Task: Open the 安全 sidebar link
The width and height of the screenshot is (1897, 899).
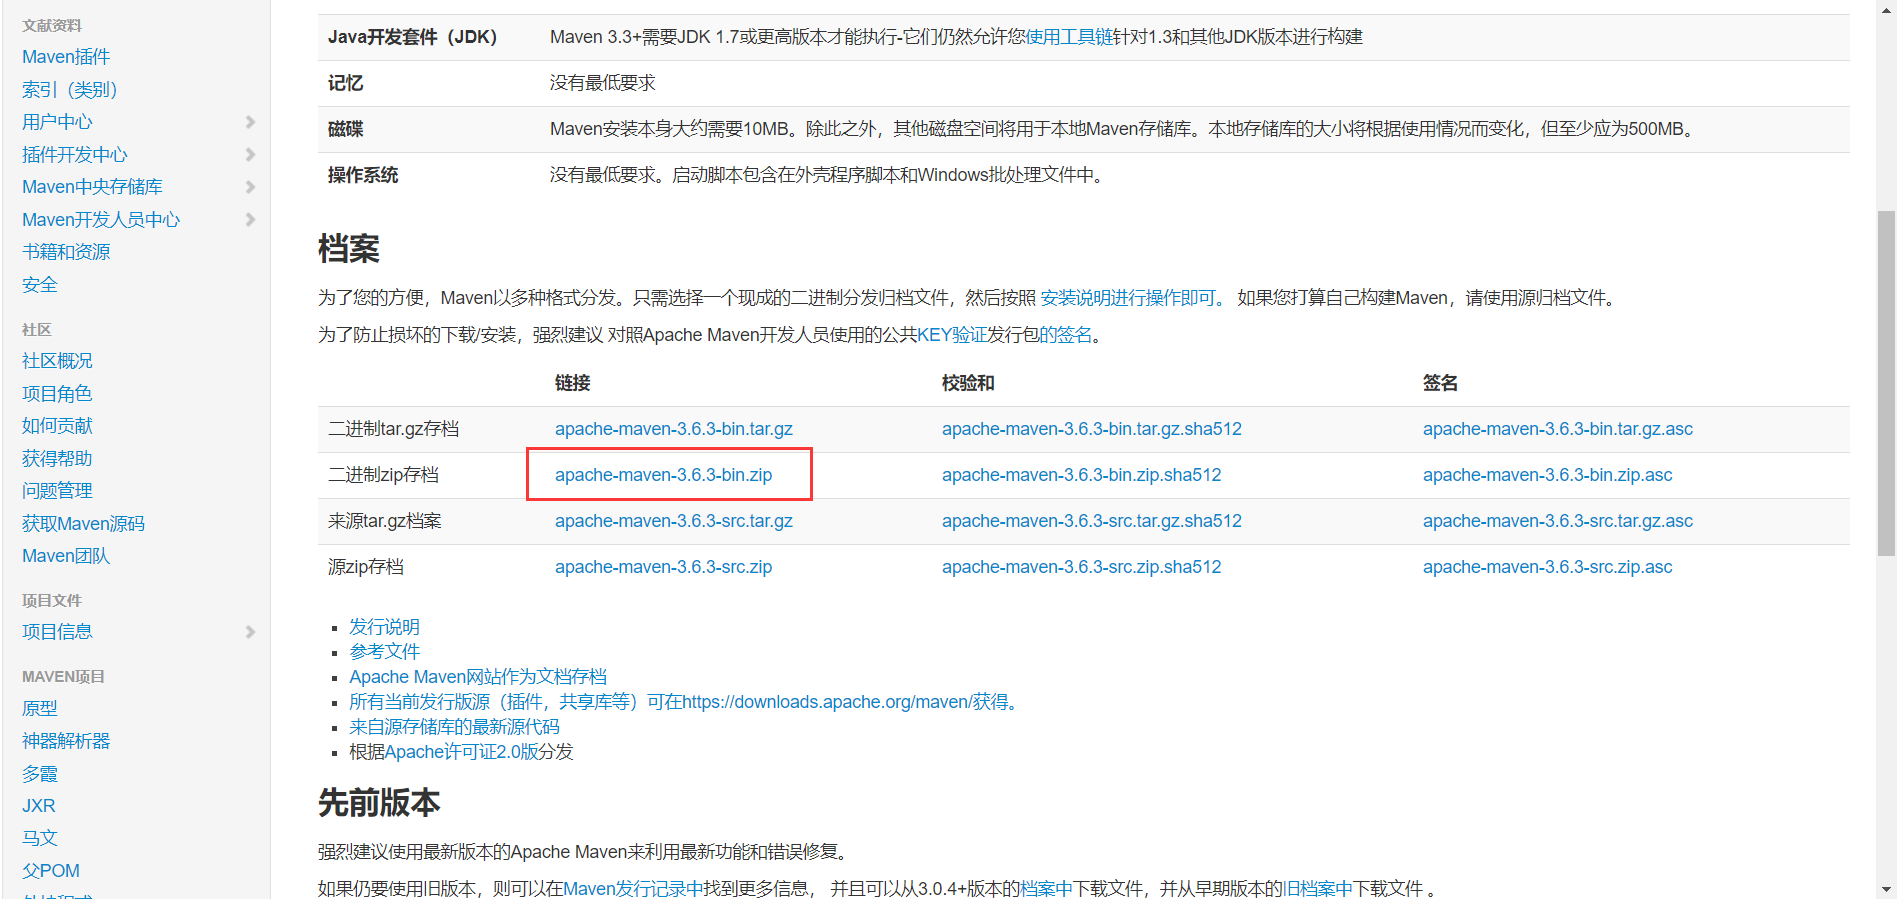Action: coord(40,285)
